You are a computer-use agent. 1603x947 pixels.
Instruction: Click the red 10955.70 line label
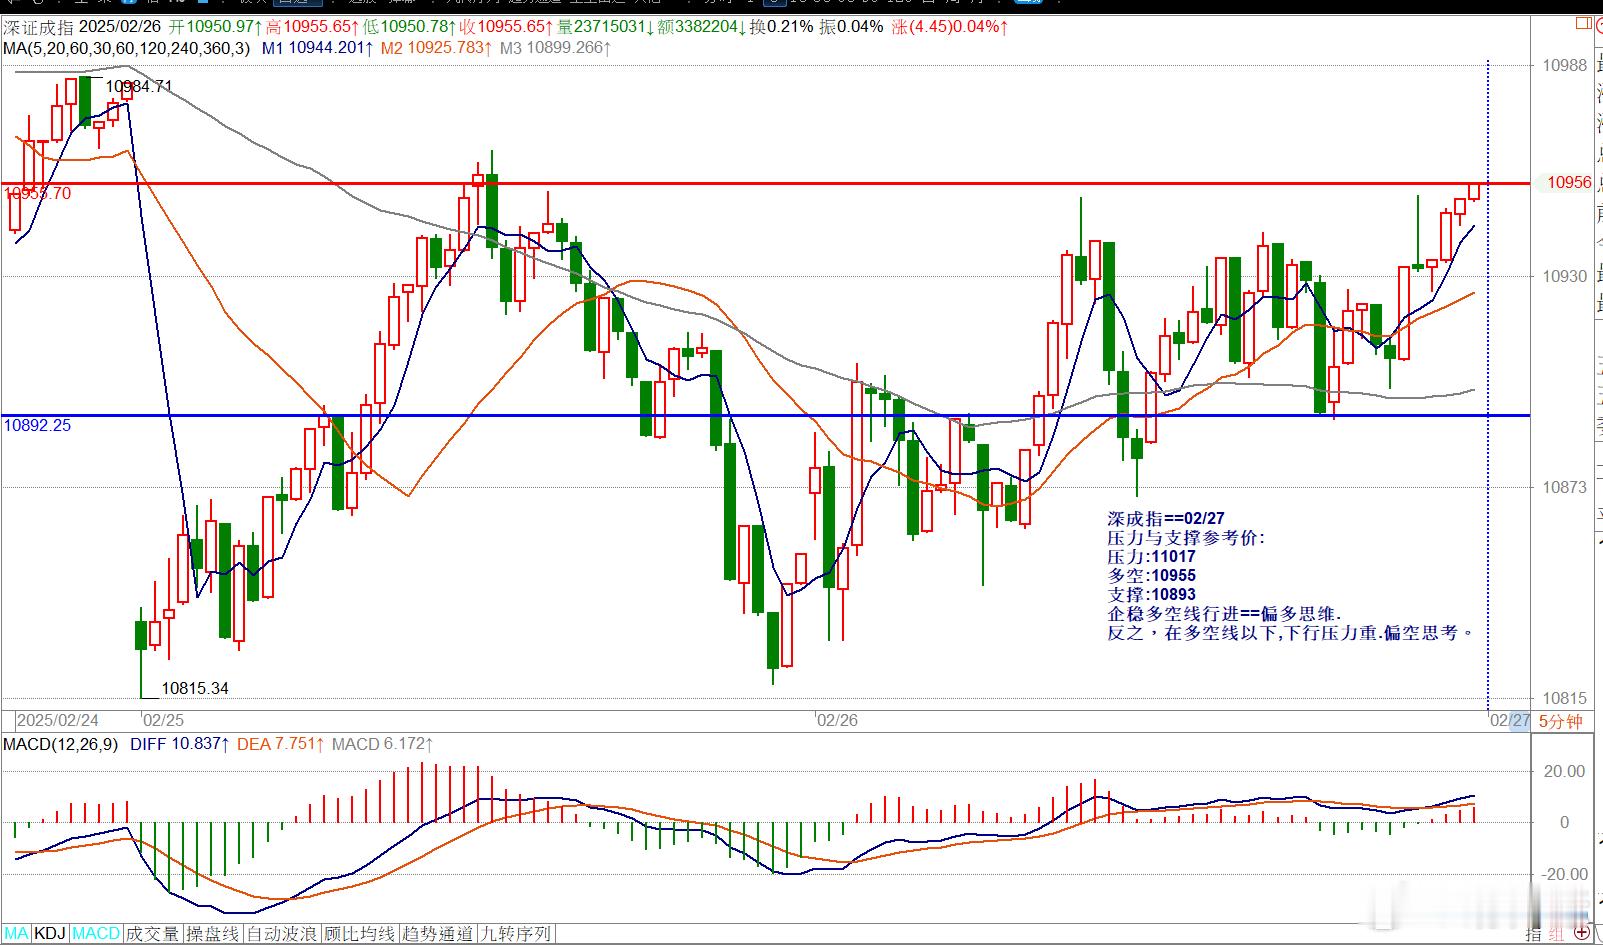(x=37, y=194)
